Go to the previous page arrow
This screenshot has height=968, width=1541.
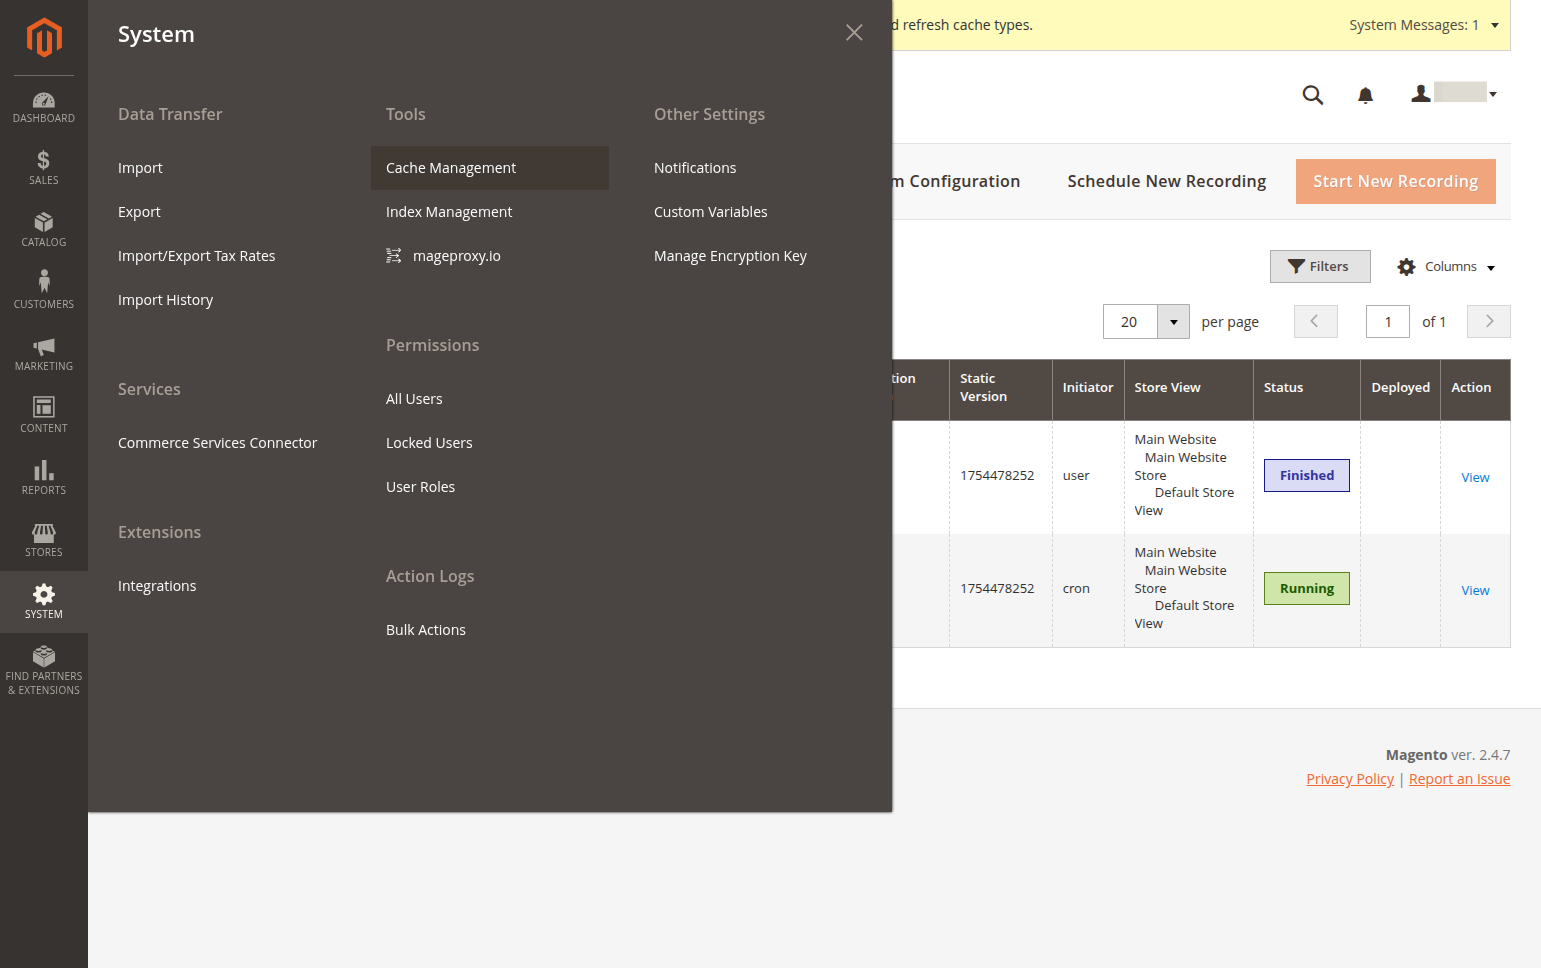[x=1316, y=322]
